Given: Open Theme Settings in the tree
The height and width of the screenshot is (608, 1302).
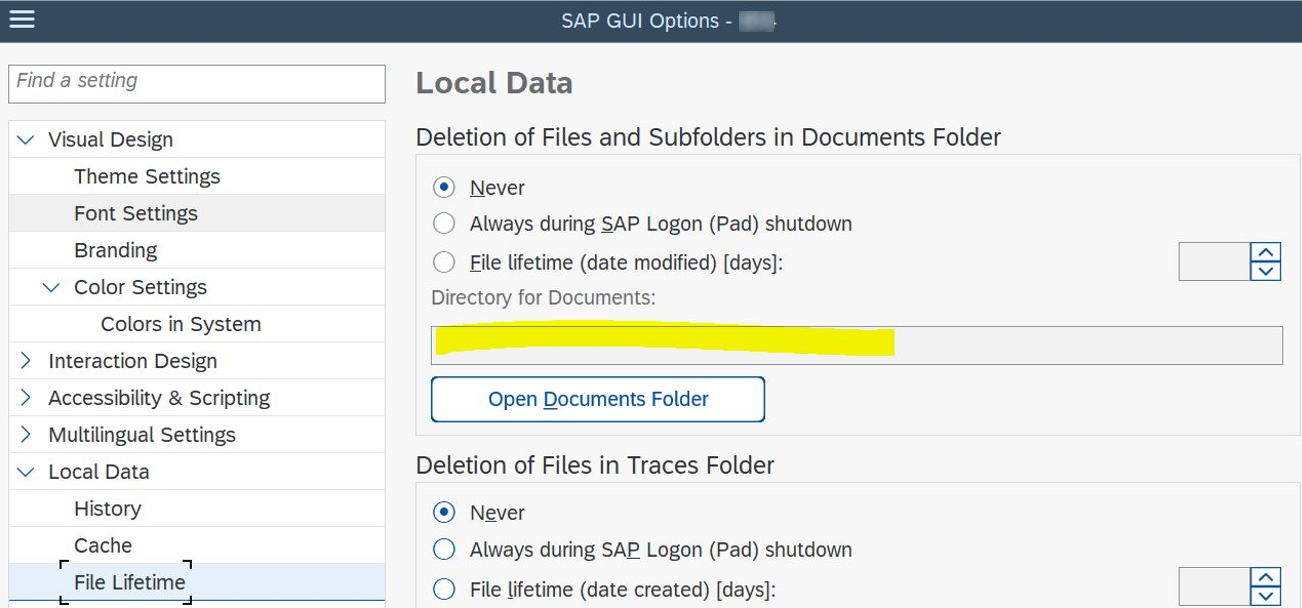Looking at the screenshot, I should [x=147, y=177].
